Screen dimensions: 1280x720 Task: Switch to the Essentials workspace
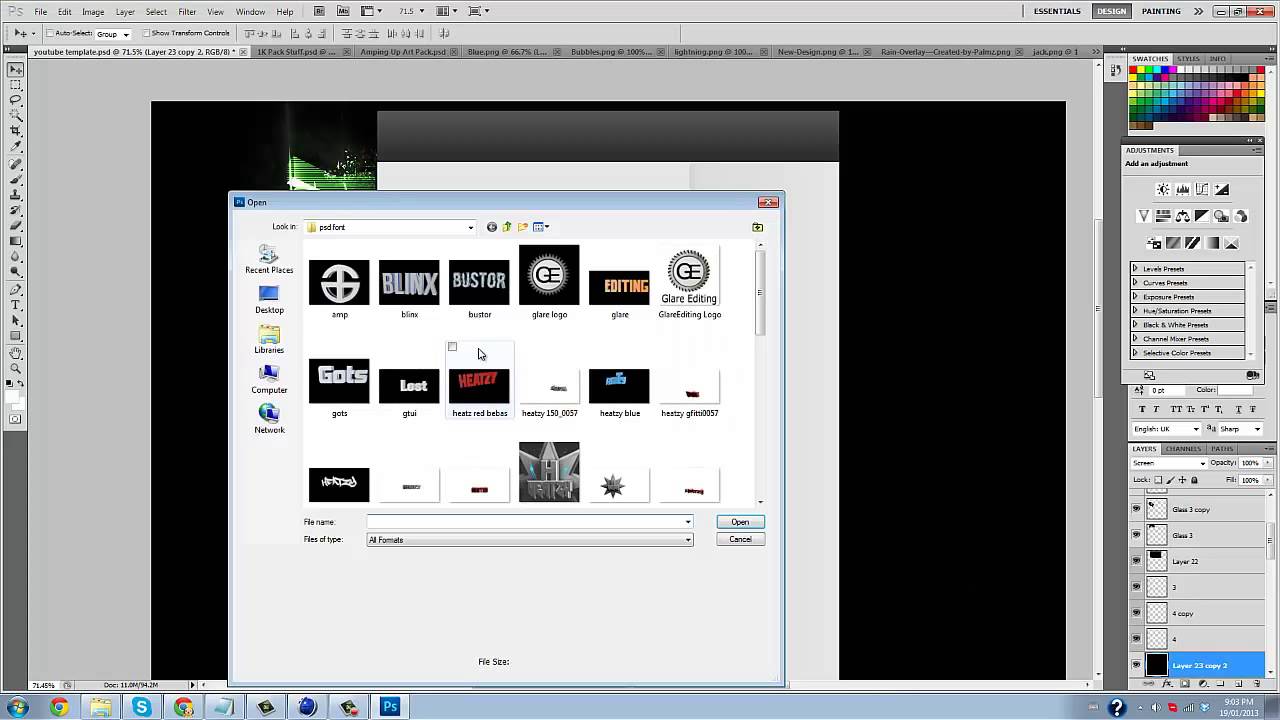(1057, 11)
